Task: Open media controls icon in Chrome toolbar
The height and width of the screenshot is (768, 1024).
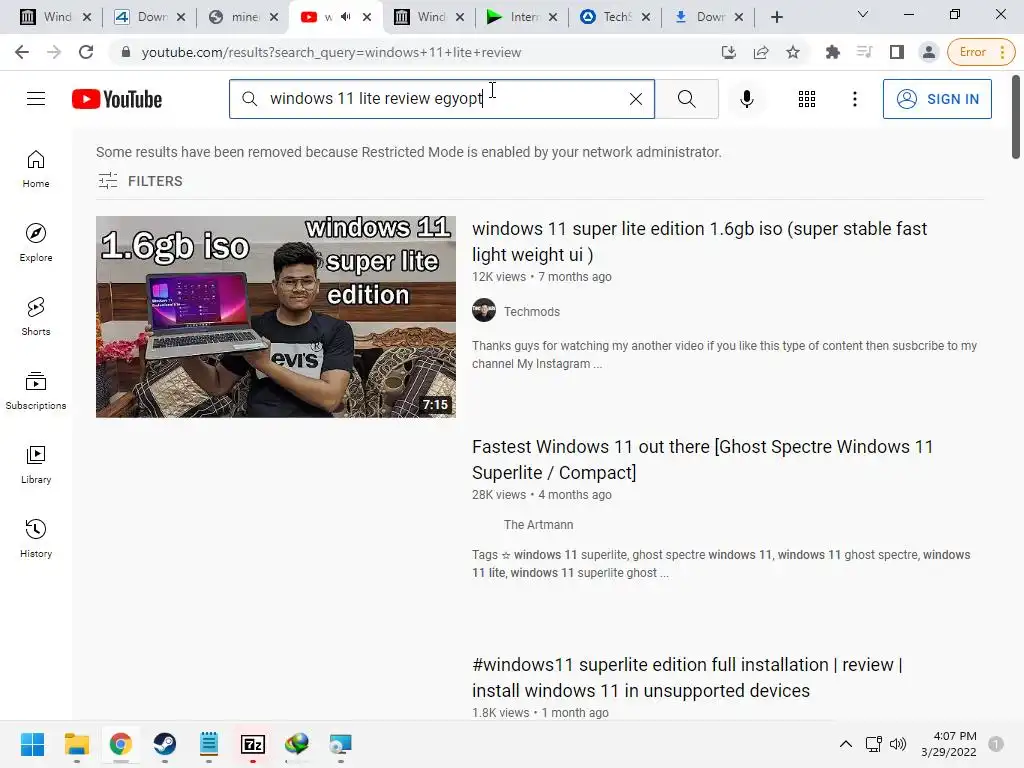Action: [864, 52]
